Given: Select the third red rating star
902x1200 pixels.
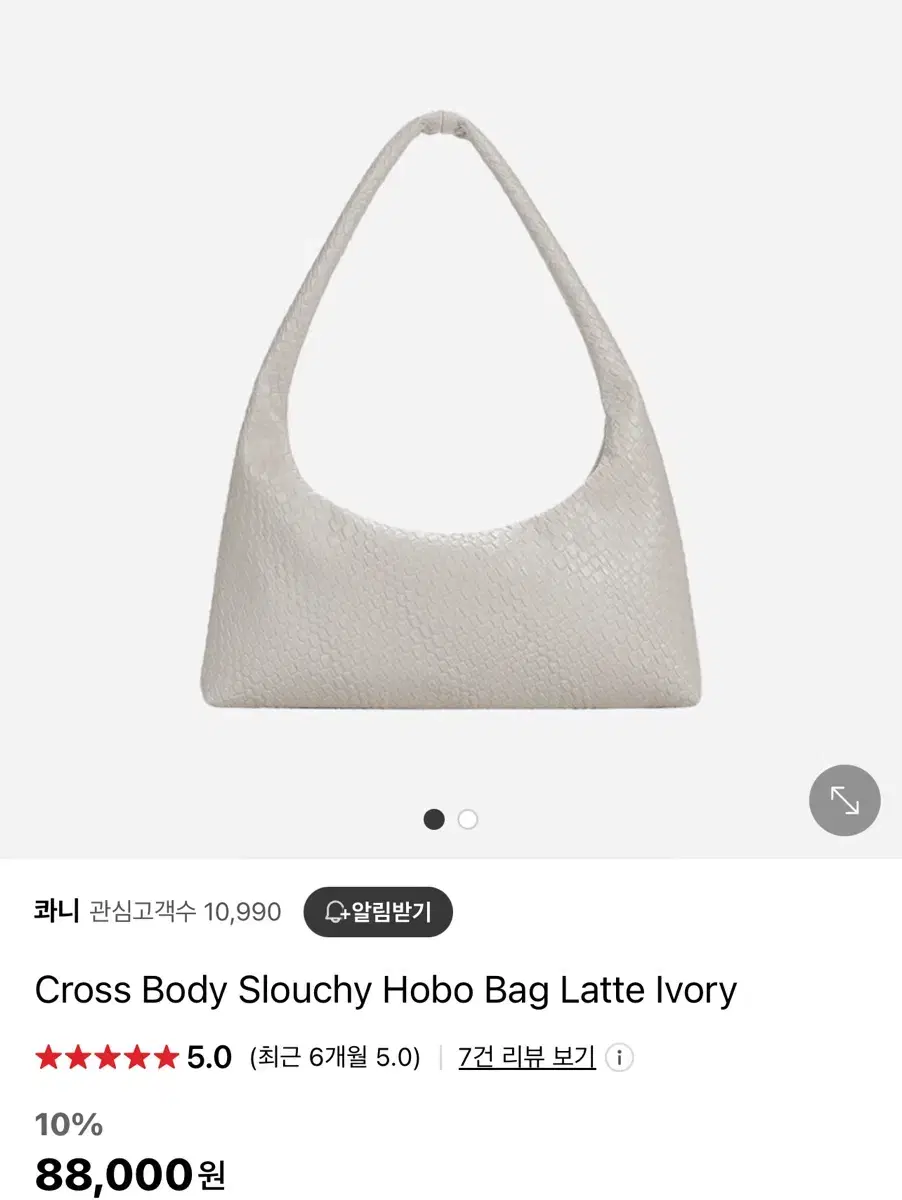Looking at the screenshot, I should pyautogui.click(x=106, y=1057).
